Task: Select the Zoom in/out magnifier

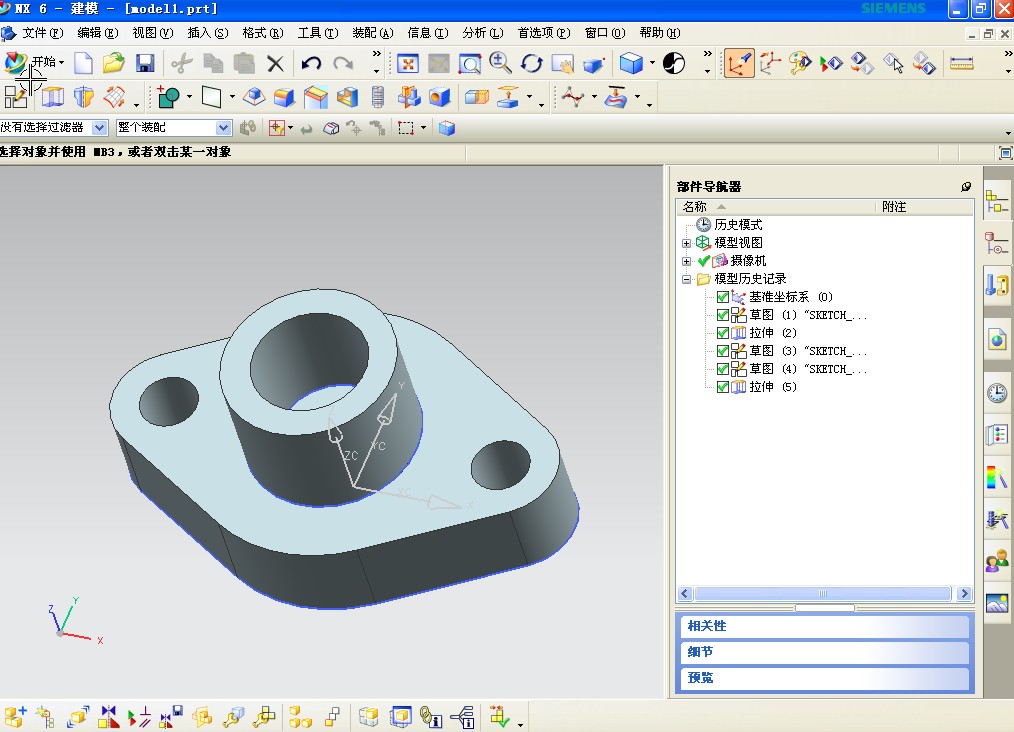Action: (501, 63)
